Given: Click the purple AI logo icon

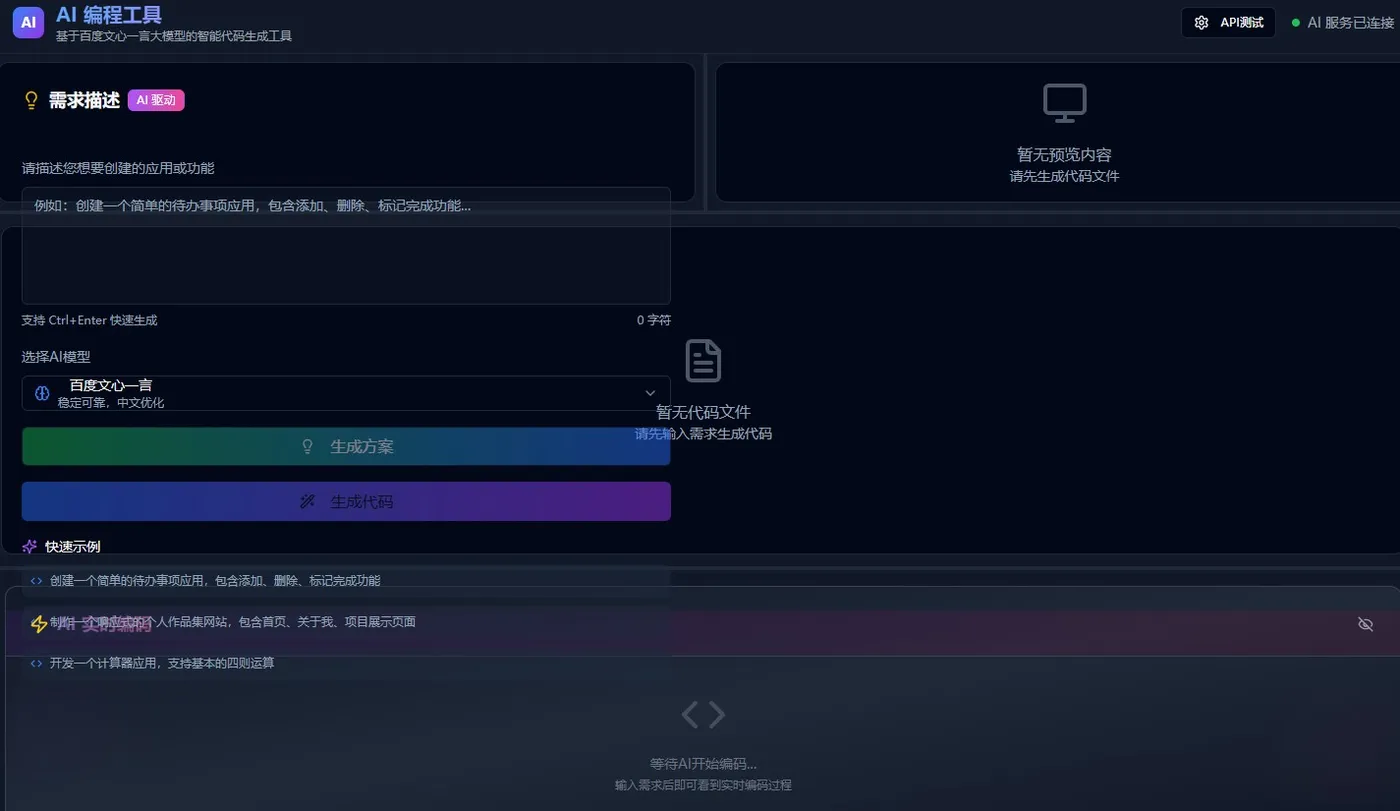Looking at the screenshot, I should [x=29, y=22].
